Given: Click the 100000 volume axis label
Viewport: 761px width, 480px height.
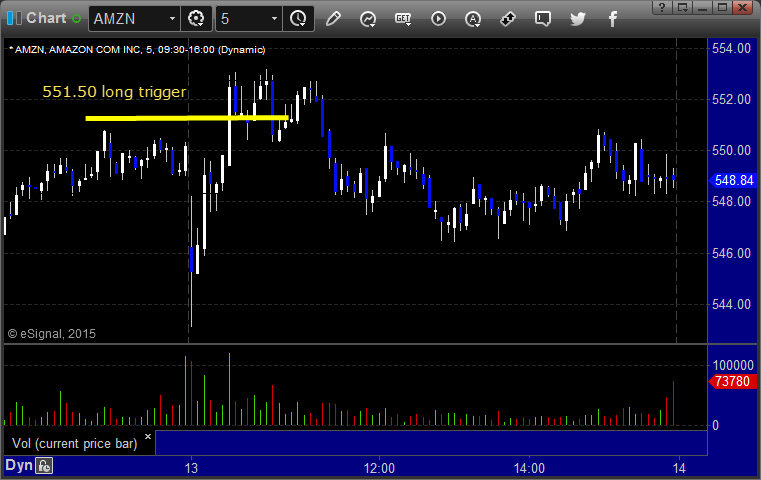Looking at the screenshot, I should pos(733,365).
